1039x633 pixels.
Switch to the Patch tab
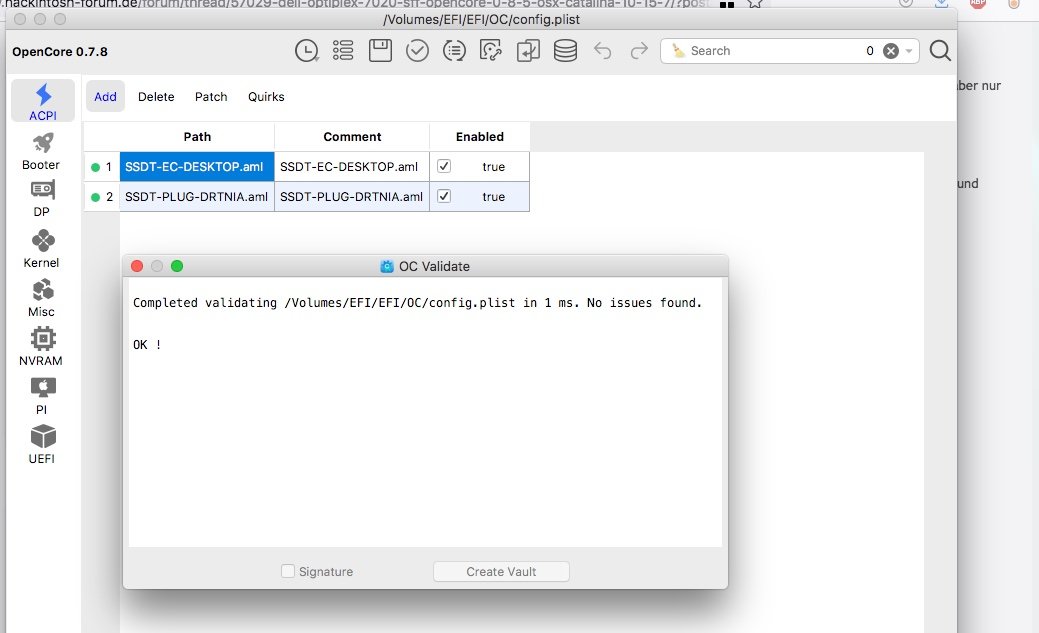(211, 97)
